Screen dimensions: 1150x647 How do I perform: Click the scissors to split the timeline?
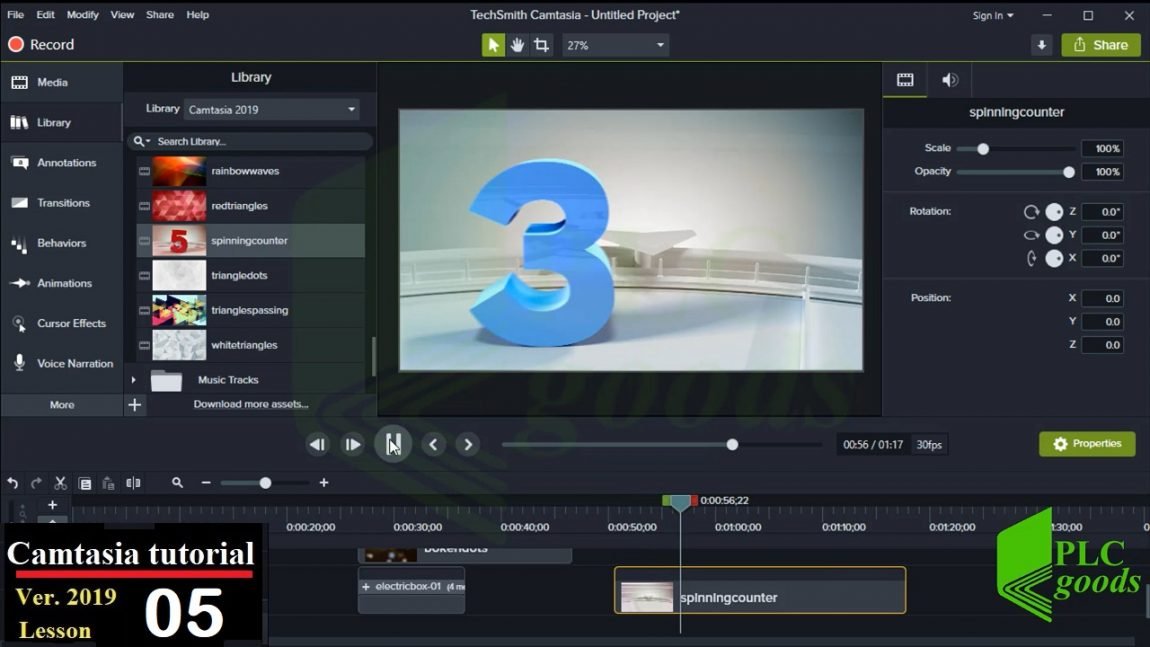pyautogui.click(x=60, y=483)
